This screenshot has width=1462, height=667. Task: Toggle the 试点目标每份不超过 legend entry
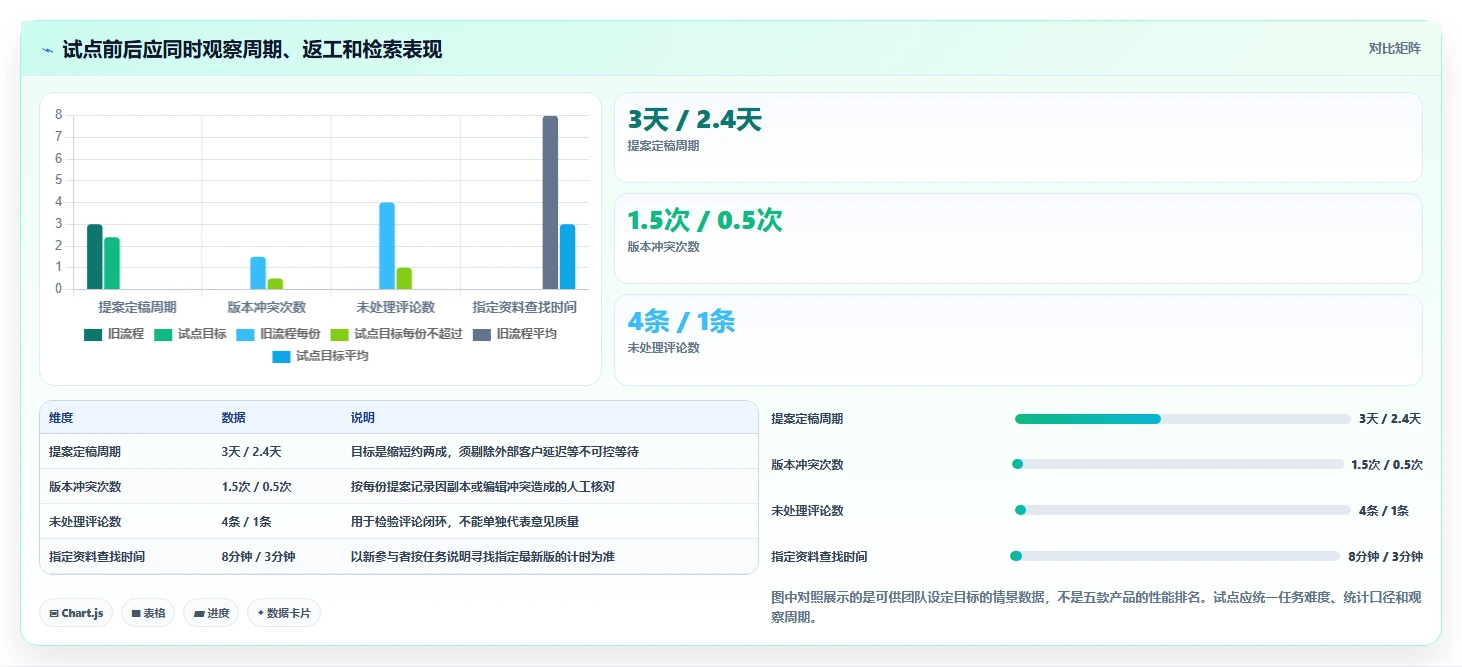pos(396,334)
